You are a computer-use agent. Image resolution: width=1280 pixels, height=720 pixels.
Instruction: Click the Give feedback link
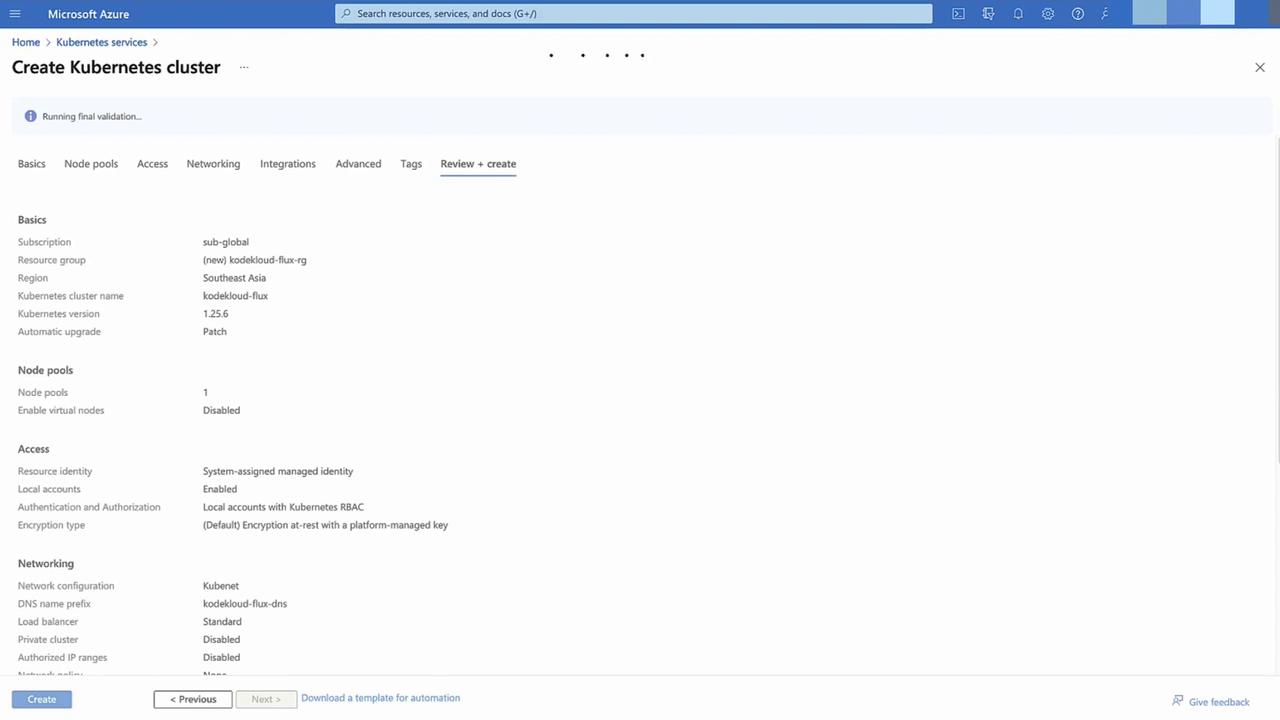click(1211, 702)
